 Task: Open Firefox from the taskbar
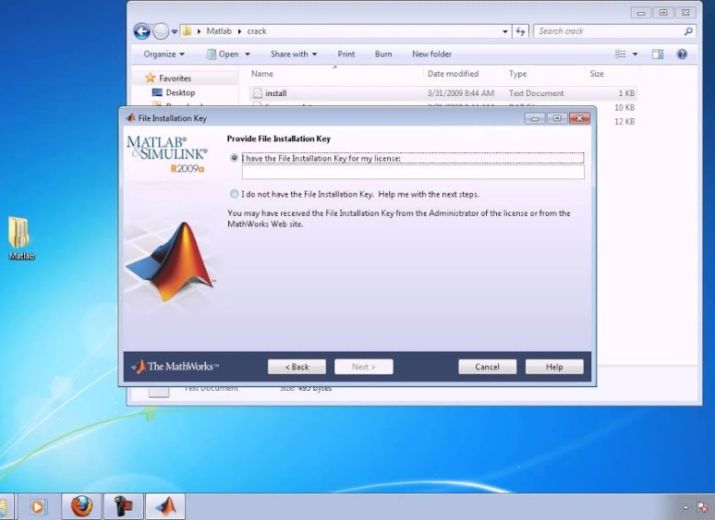[x=82, y=506]
